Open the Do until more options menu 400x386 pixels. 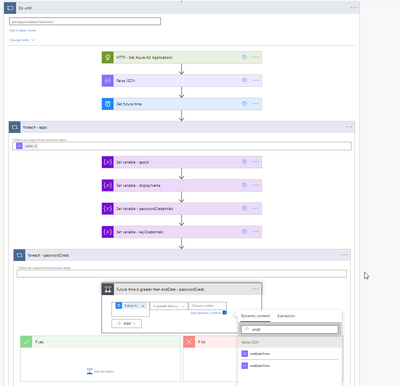pyautogui.click(x=354, y=8)
